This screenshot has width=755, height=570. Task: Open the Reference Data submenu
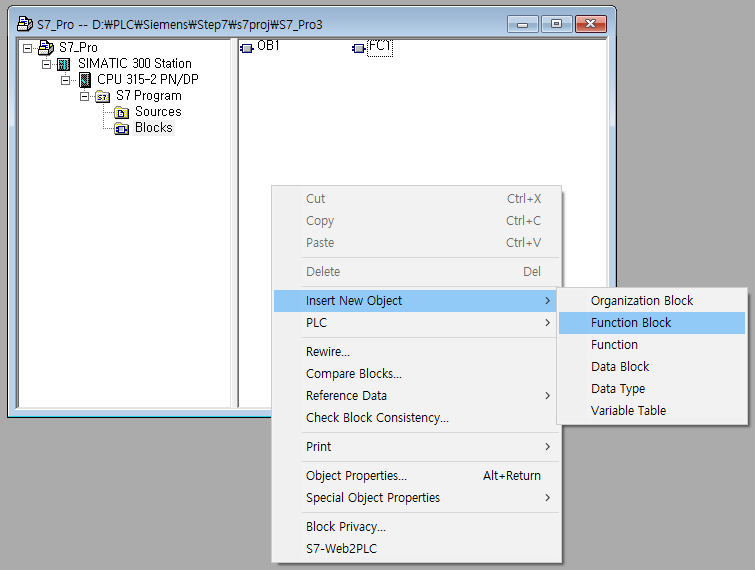point(415,396)
